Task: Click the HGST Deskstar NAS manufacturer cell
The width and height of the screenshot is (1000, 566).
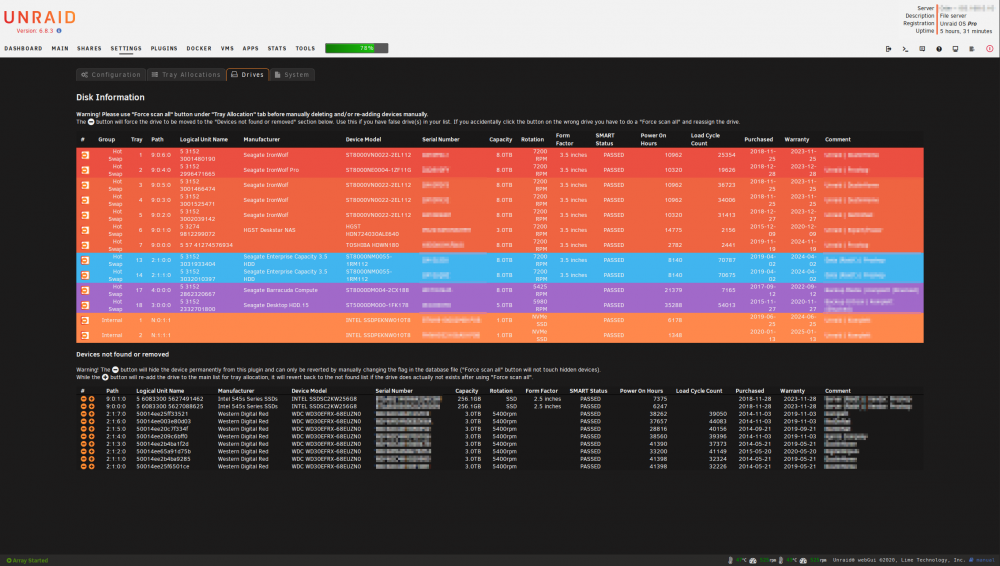Action: (x=269, y=230)
